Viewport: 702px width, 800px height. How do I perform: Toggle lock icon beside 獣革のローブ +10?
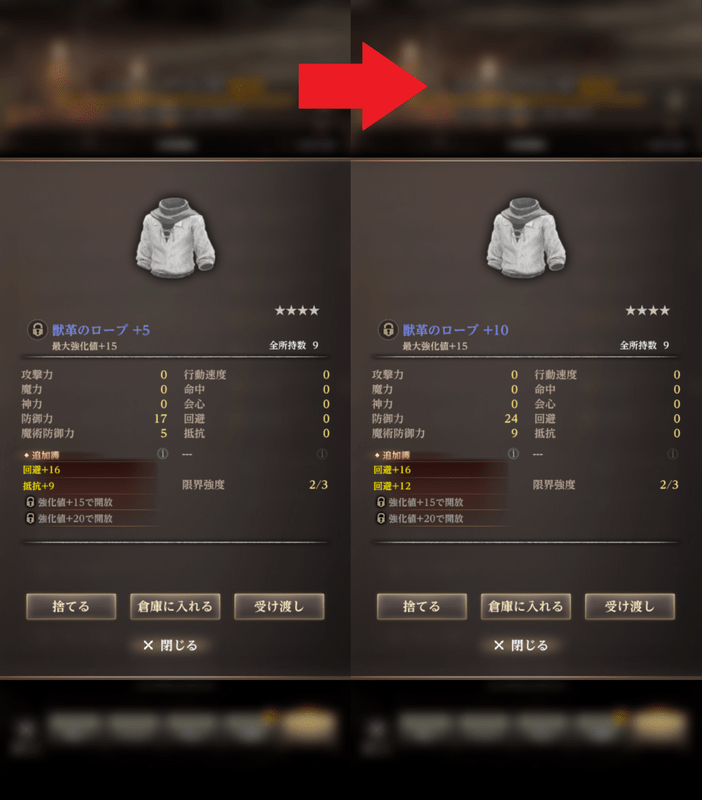click(x=388, y=330)
